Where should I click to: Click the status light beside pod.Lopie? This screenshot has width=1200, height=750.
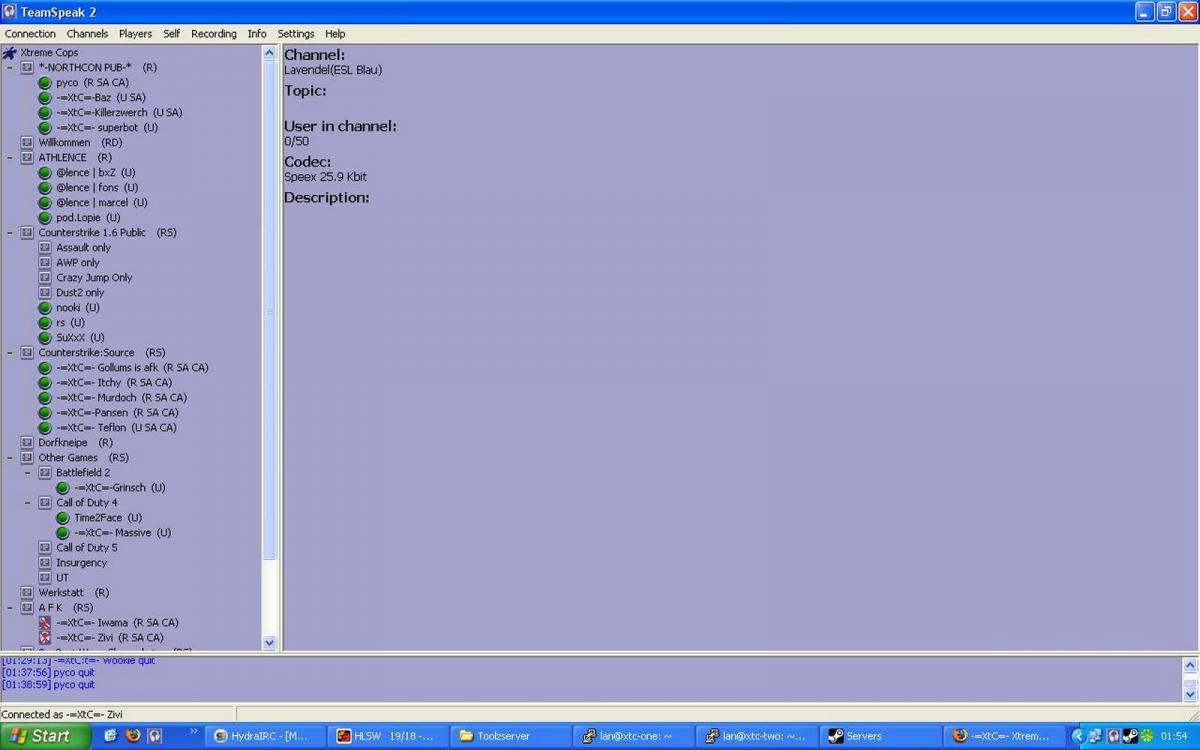[45, 218]
